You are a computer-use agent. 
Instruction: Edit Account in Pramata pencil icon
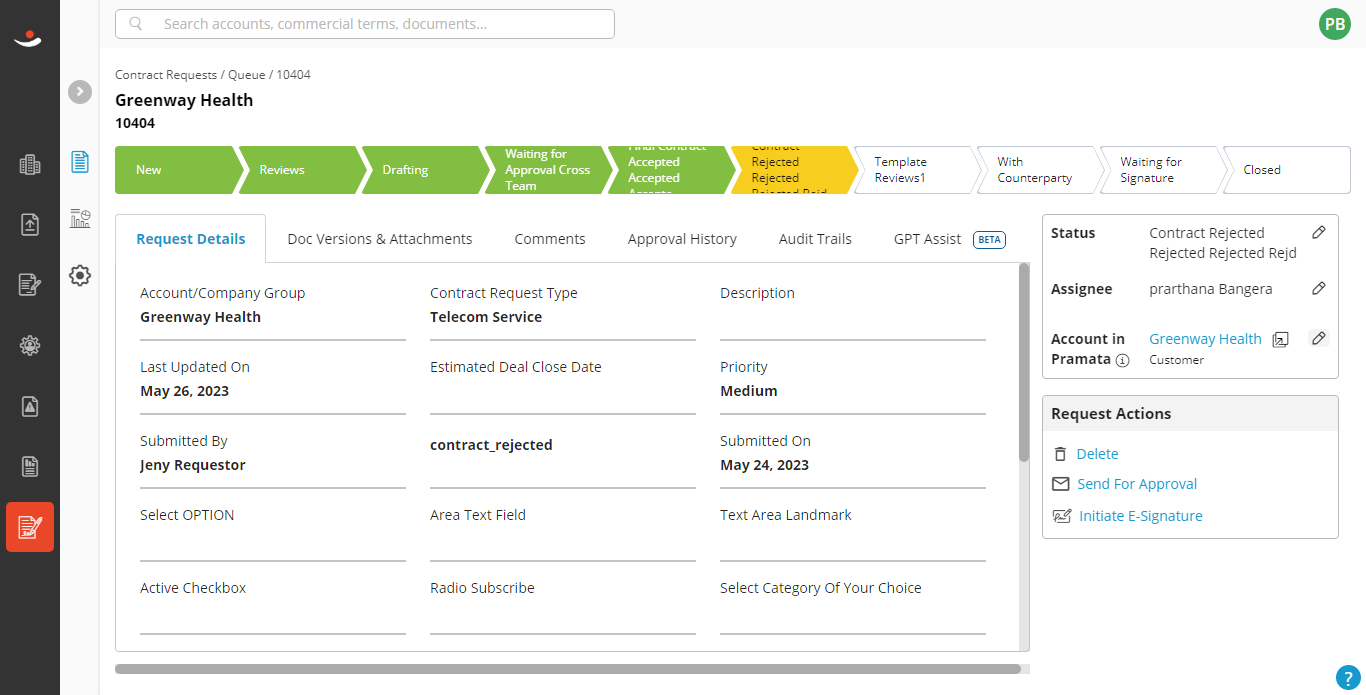1319,338
